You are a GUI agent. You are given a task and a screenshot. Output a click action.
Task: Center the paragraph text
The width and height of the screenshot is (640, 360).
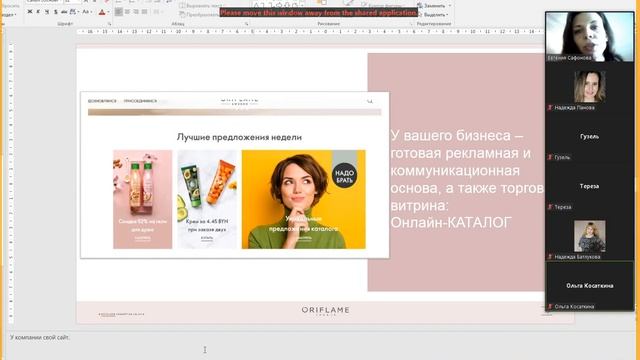pyautogui.click(x=127, y=12)
